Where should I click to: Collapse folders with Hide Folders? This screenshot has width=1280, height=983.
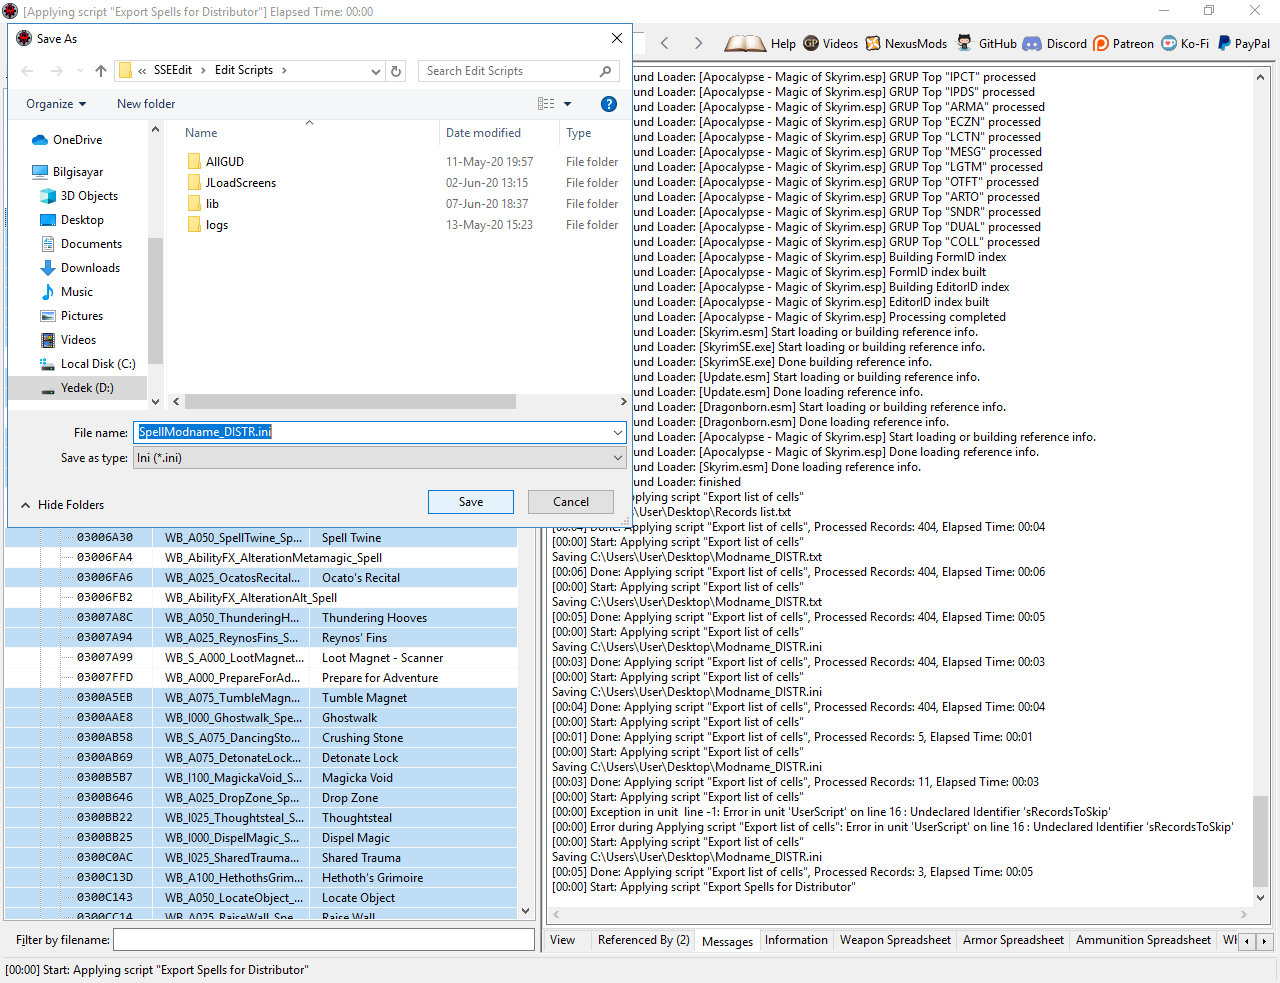click(62, 505)
